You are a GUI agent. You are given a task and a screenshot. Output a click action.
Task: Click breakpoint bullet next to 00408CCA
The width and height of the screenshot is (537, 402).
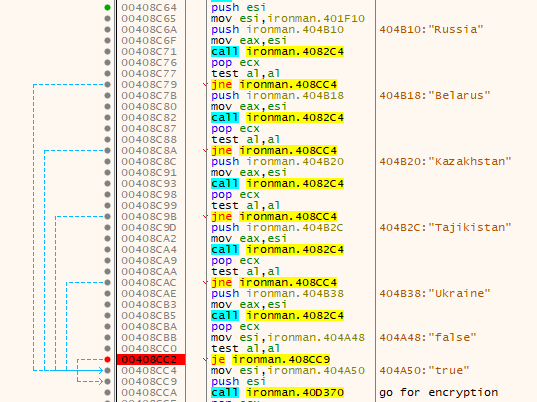108,392
